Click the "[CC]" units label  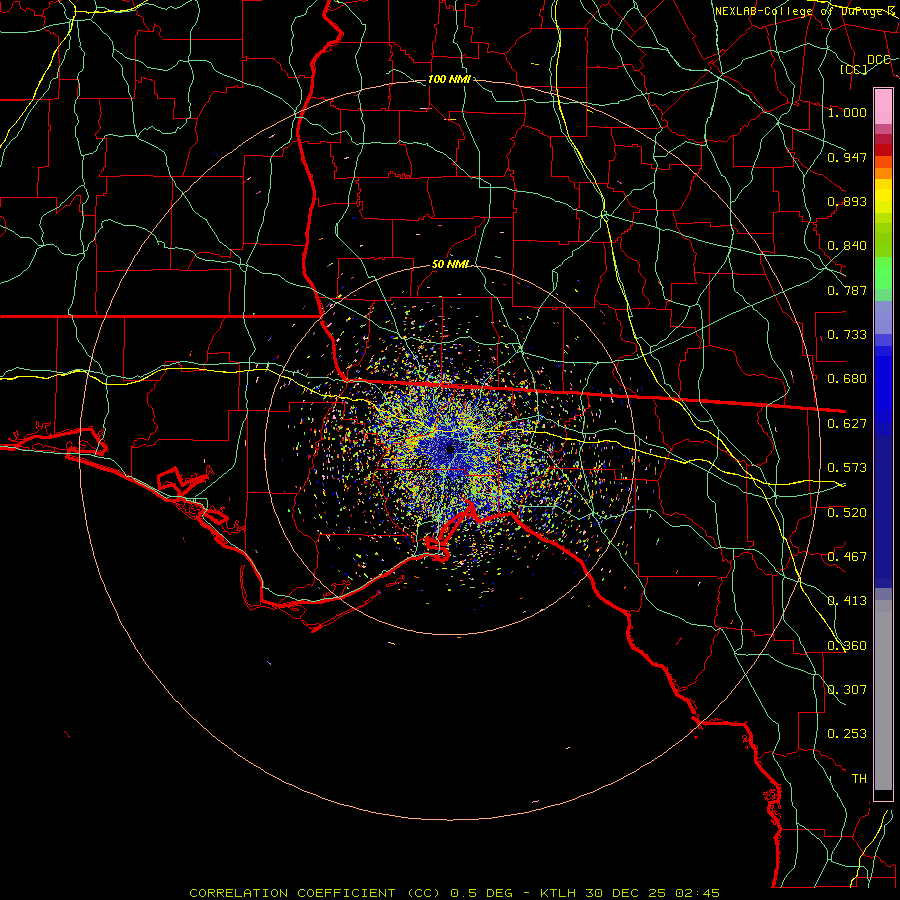click(x=854, y=69)
